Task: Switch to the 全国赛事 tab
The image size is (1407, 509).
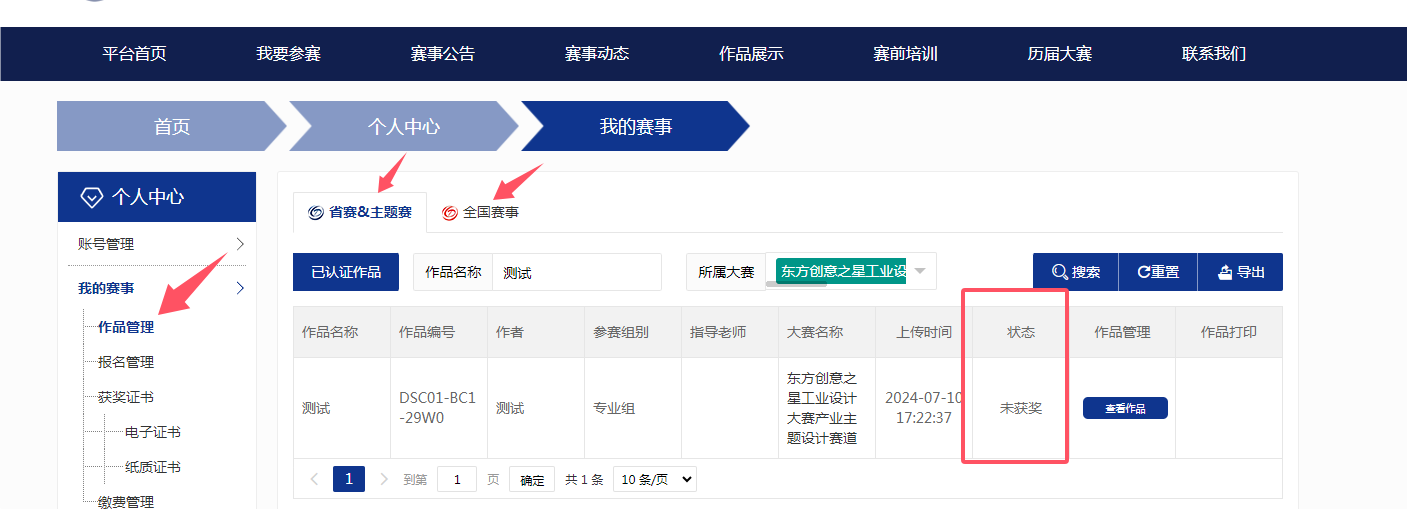Action: pos(481,212)
